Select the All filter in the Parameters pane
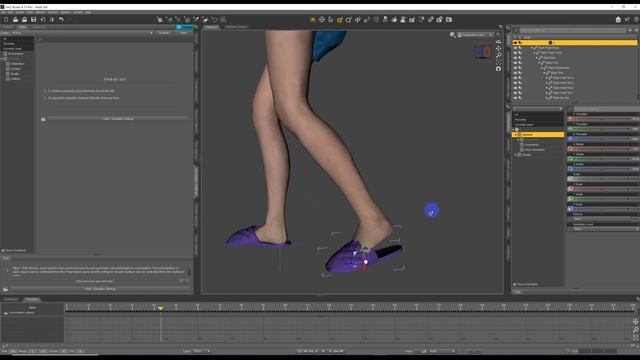The width and height of the screenshot is (640, 360). click(x=538, y=115)
